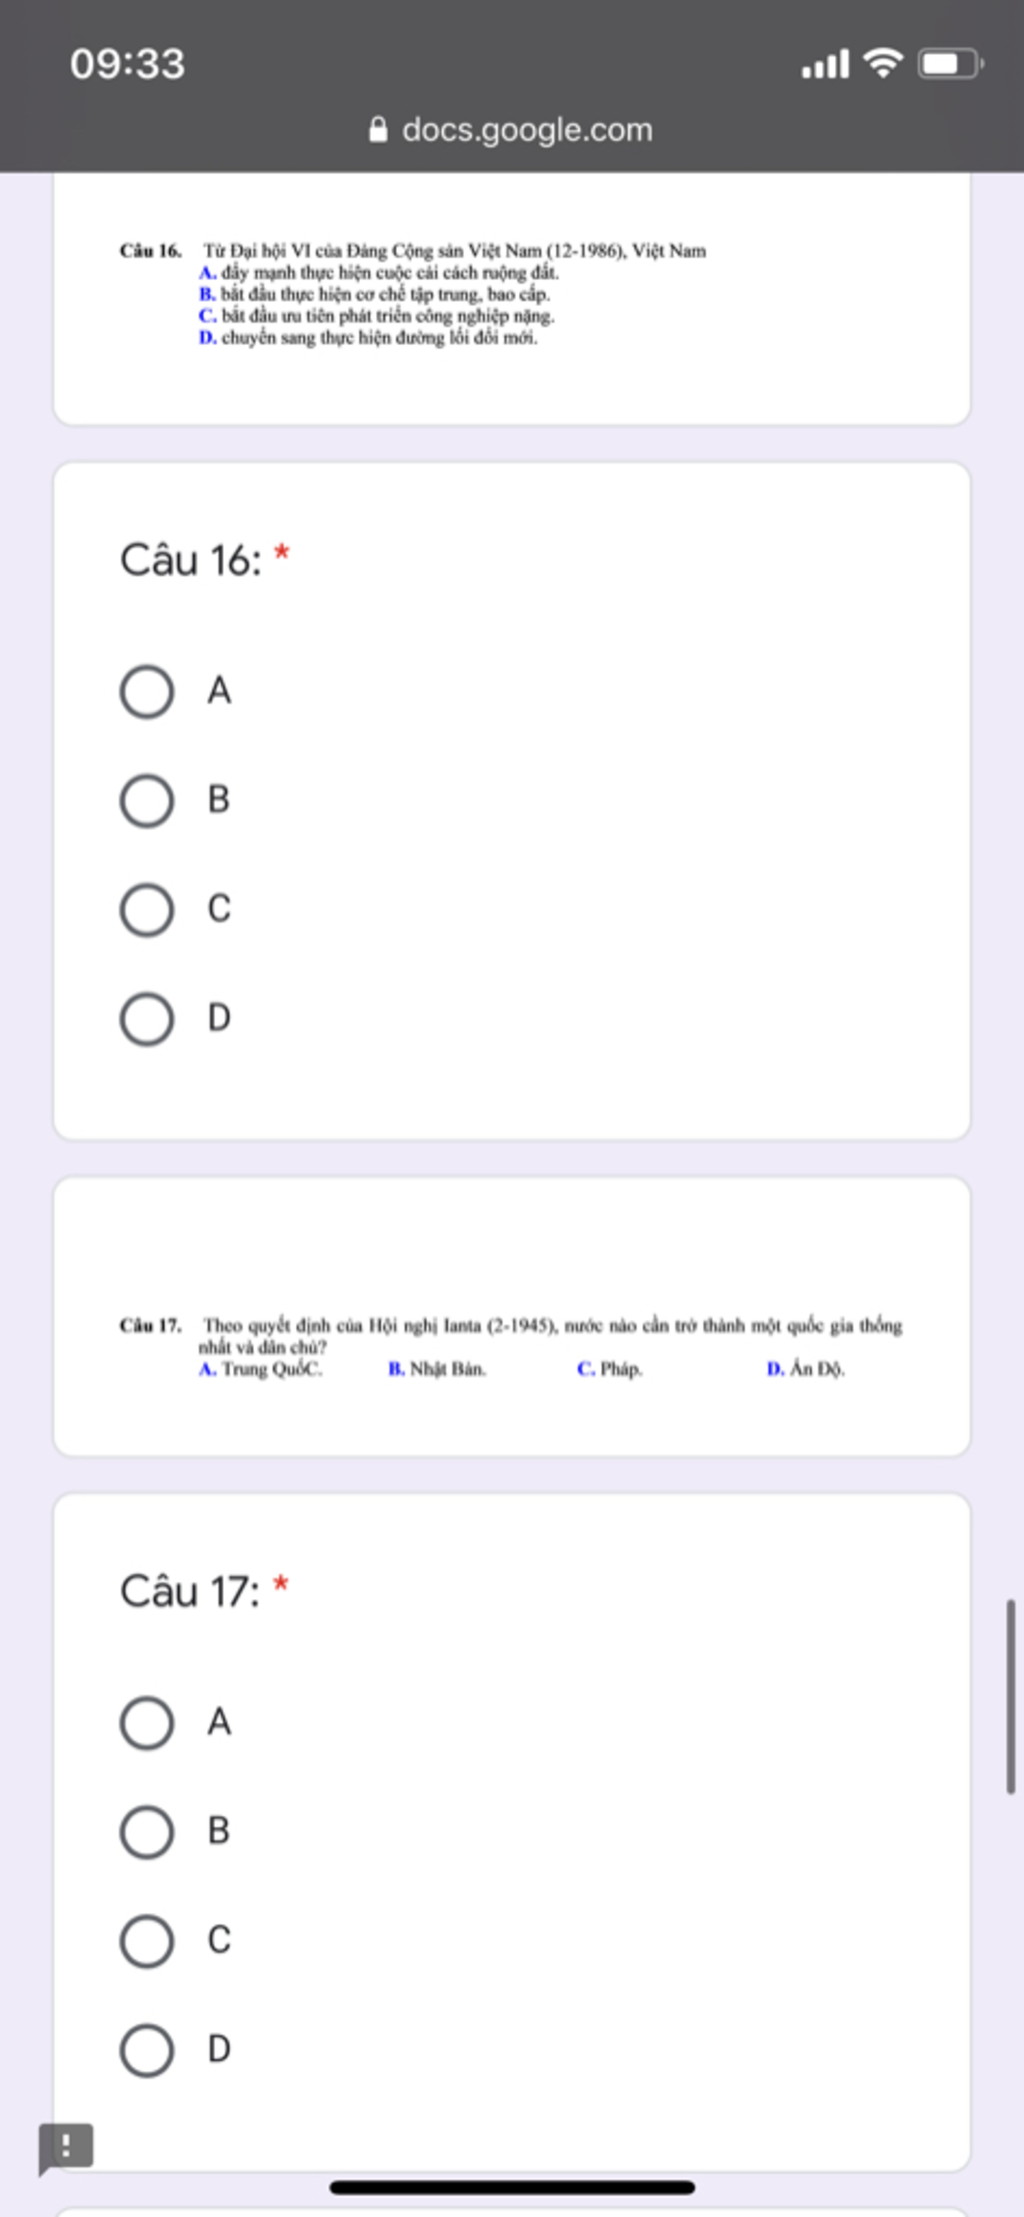Select option C for Câu 16
Viewport: 1024px width, 2217px height.
coord(147,909)
